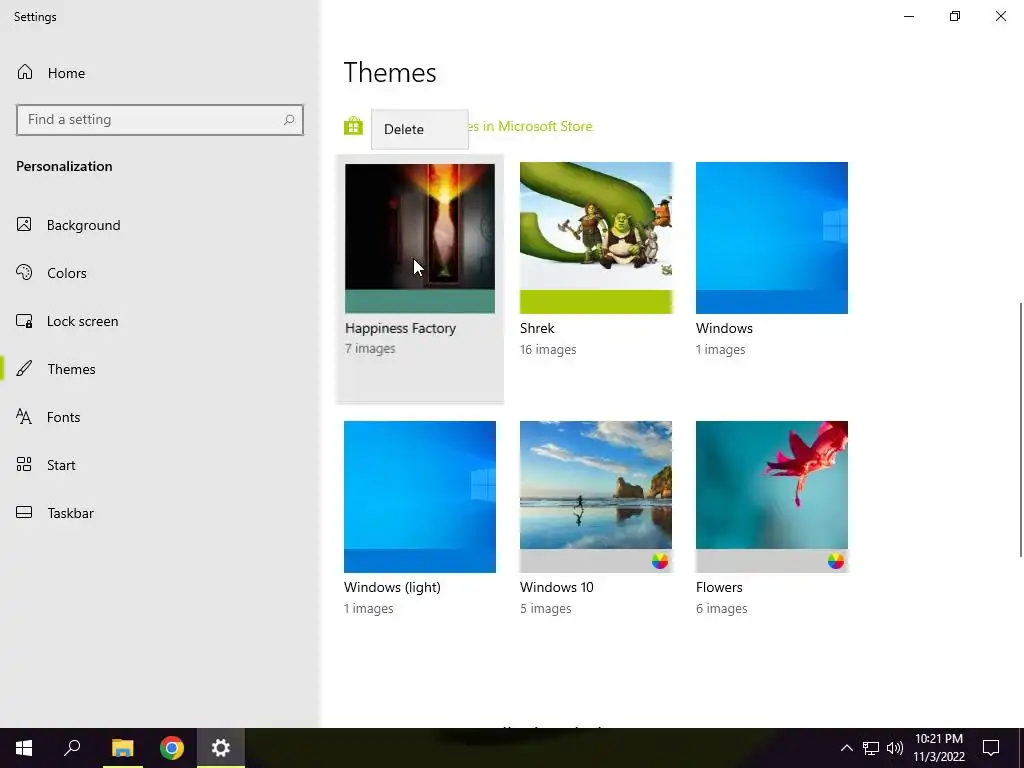Click the Background picture icon
This screenshot has height=768, width=1024.
[x=24, y=225]
